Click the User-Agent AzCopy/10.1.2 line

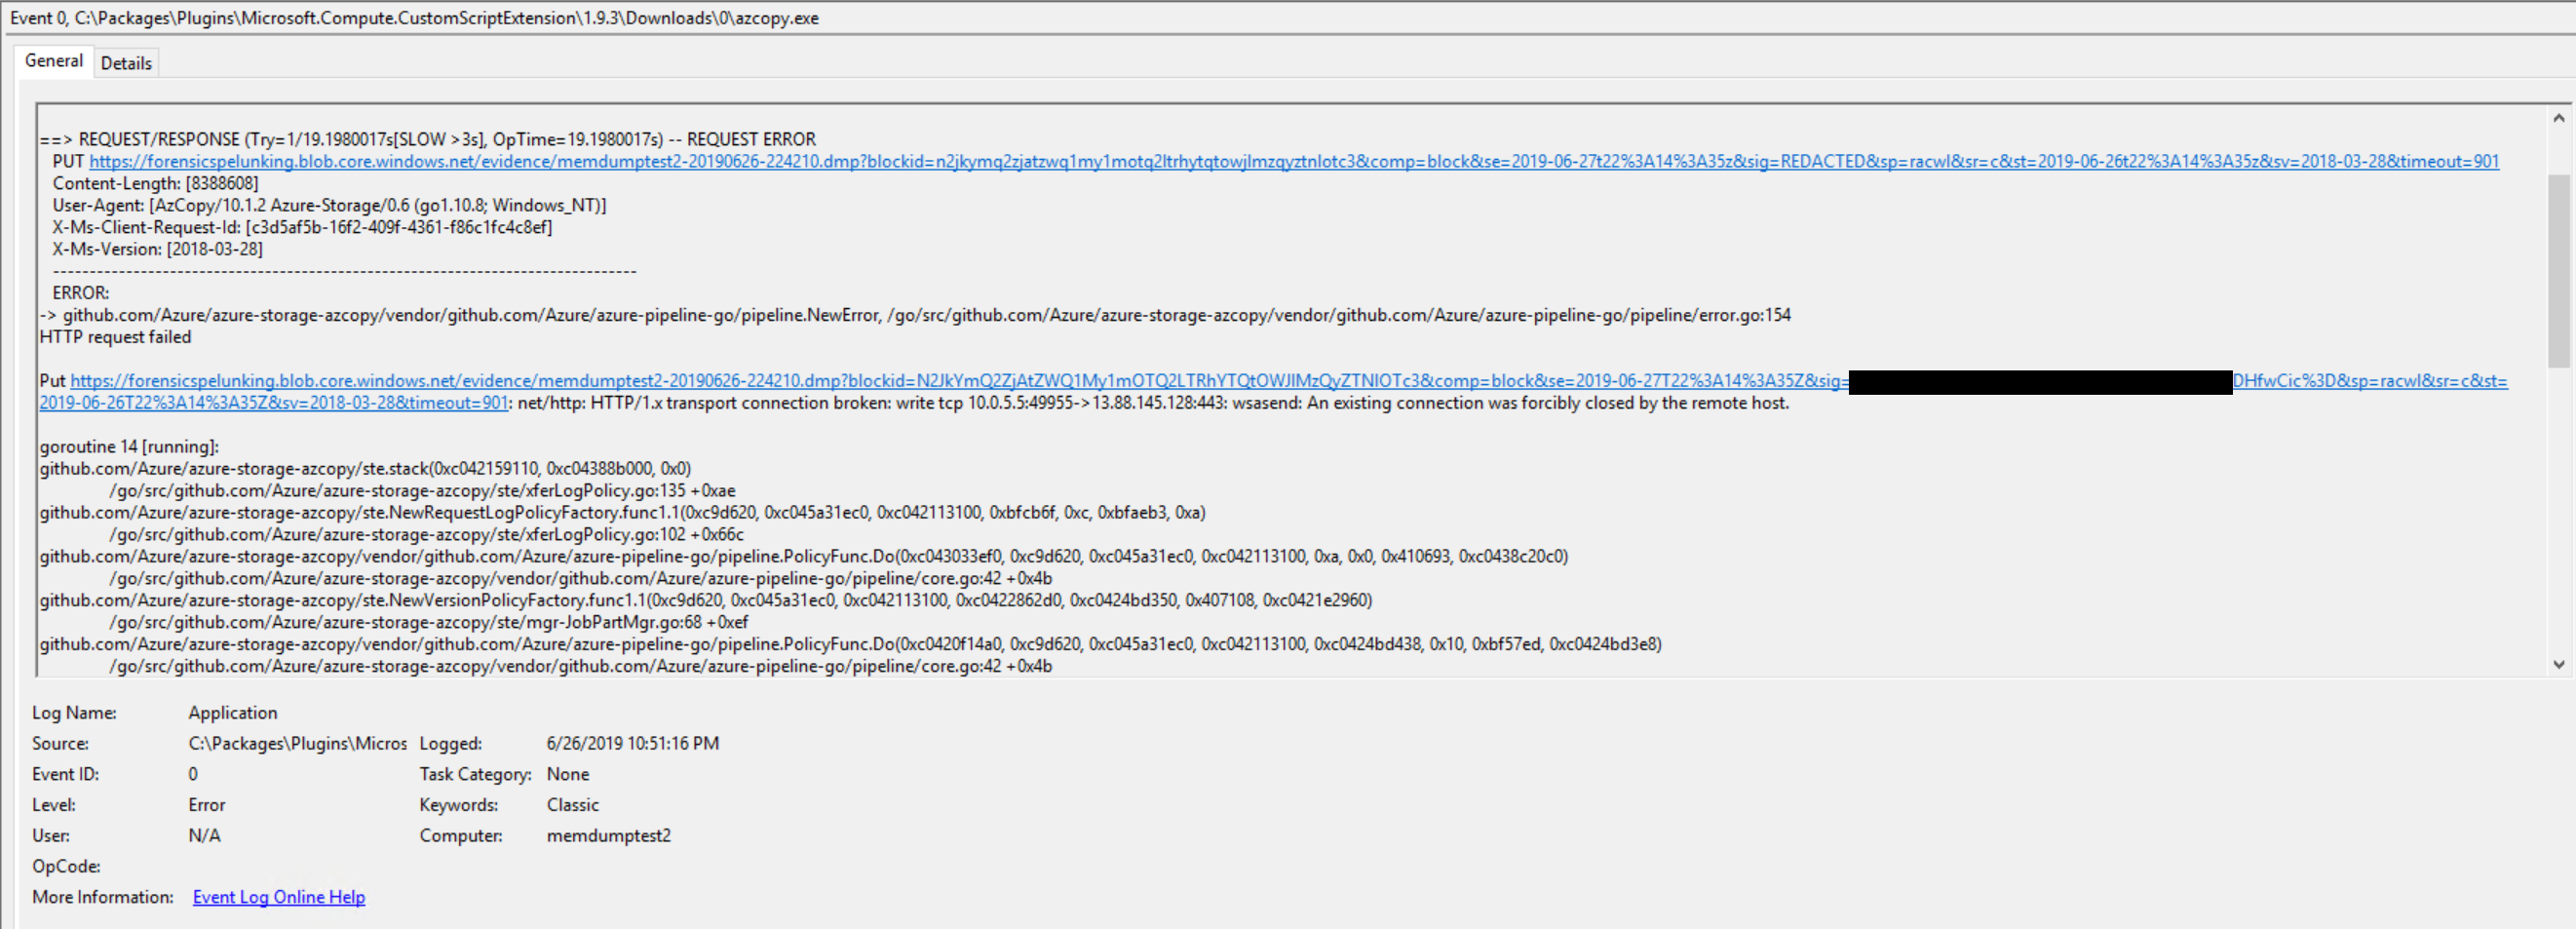point(329,205)
